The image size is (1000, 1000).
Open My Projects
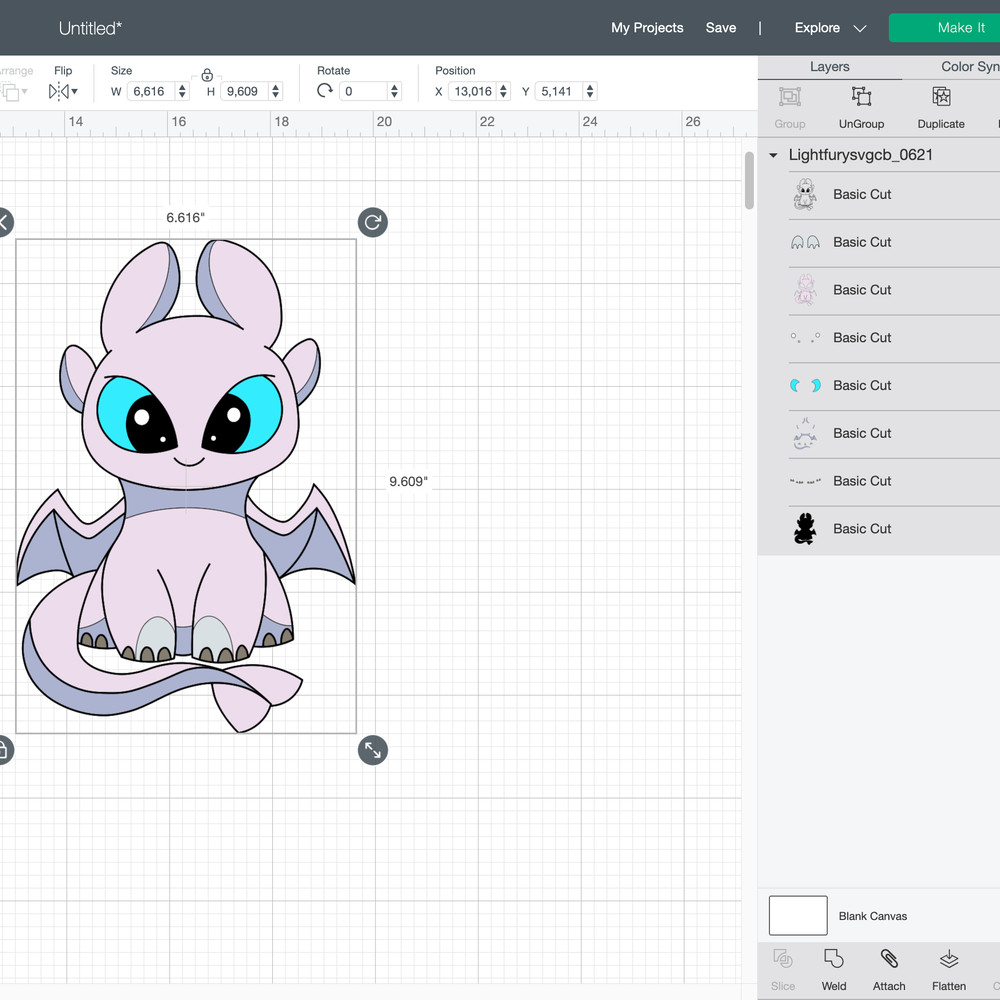pyautogui.click(x=647, y=28)
